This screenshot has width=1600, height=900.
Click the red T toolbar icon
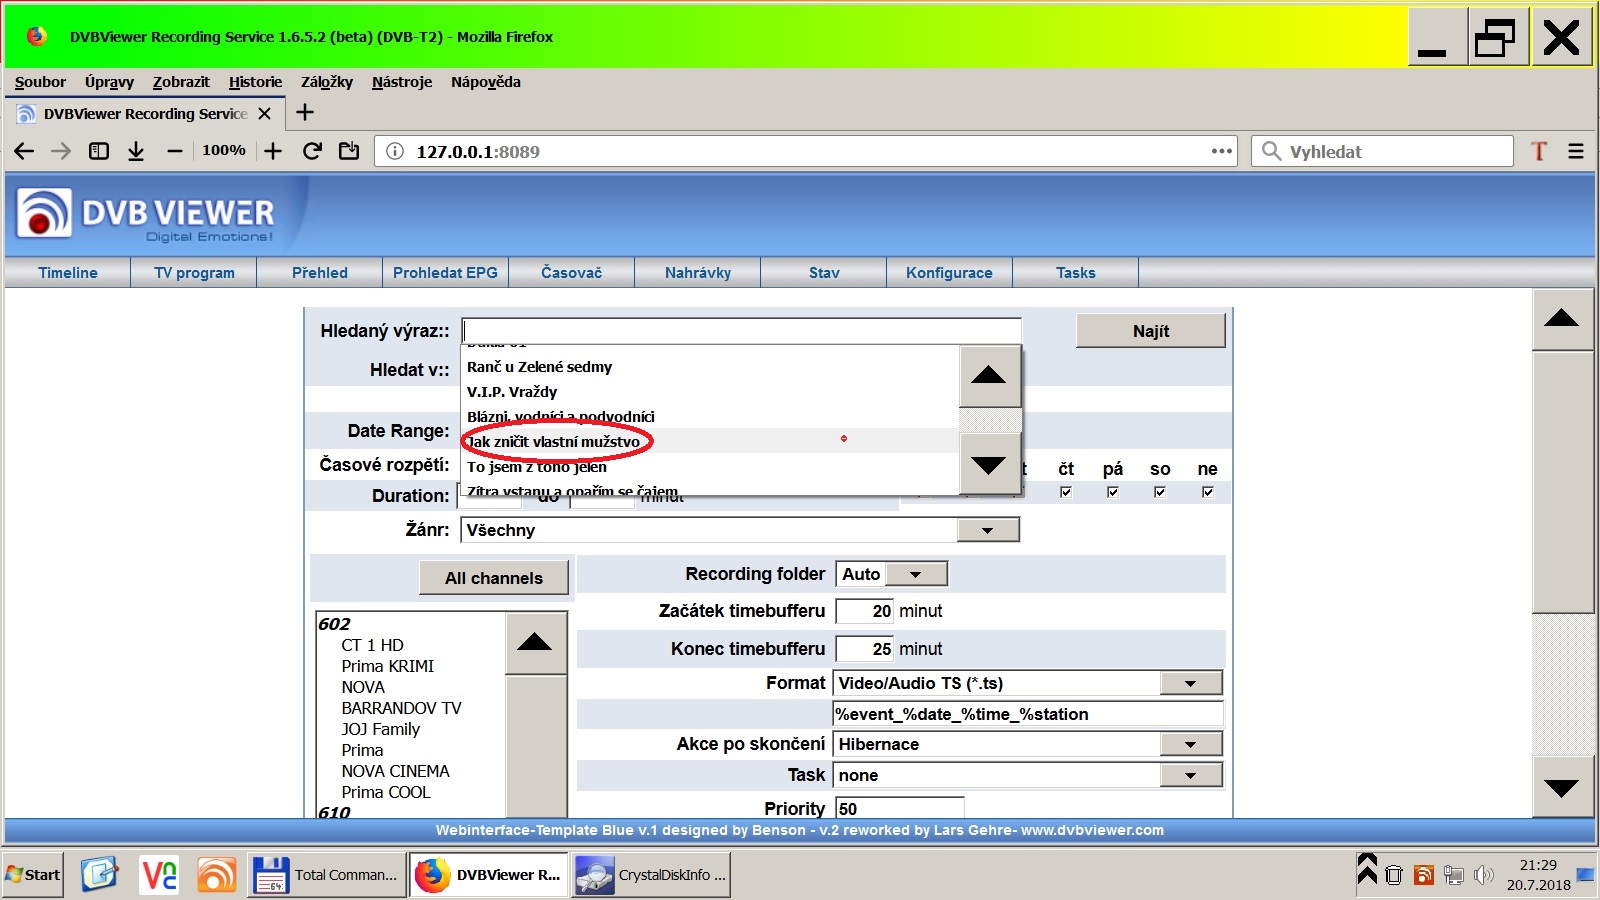click(x=1539, y=151)
